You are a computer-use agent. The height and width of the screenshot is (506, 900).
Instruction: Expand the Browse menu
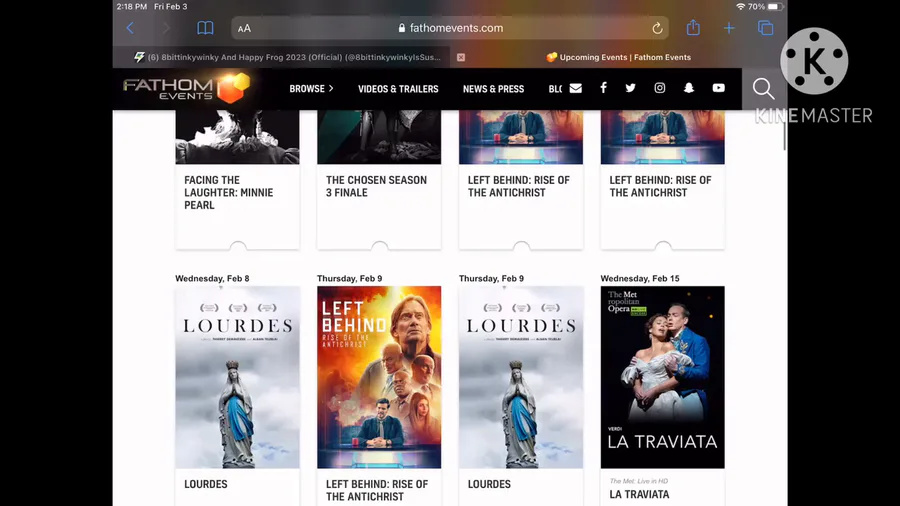(311, 89)
